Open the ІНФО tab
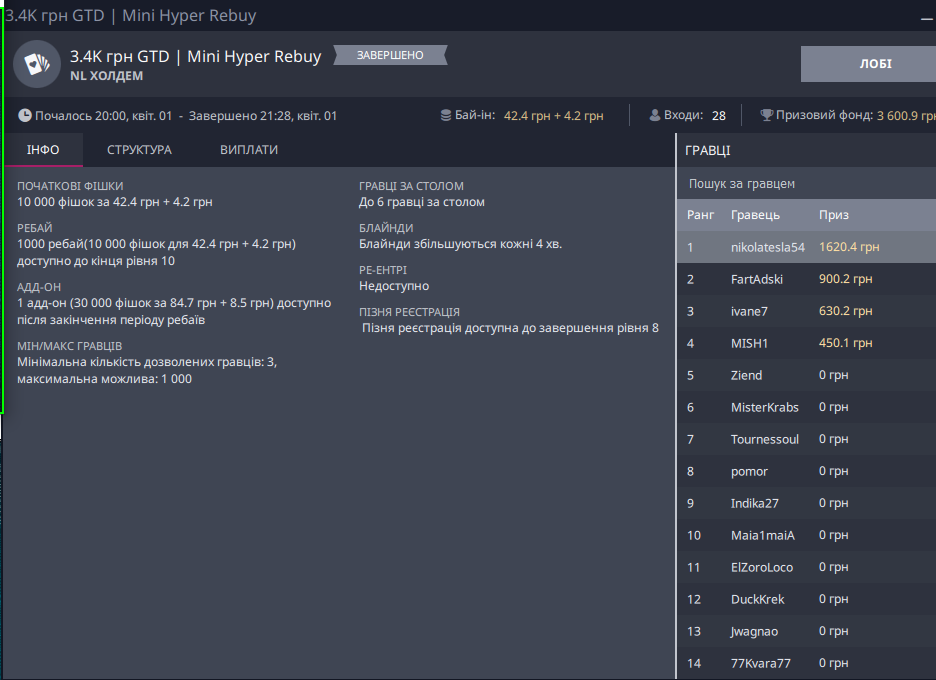Image resolution: width=936 pixels, height=680 pixels. click(x=43, y=150)
